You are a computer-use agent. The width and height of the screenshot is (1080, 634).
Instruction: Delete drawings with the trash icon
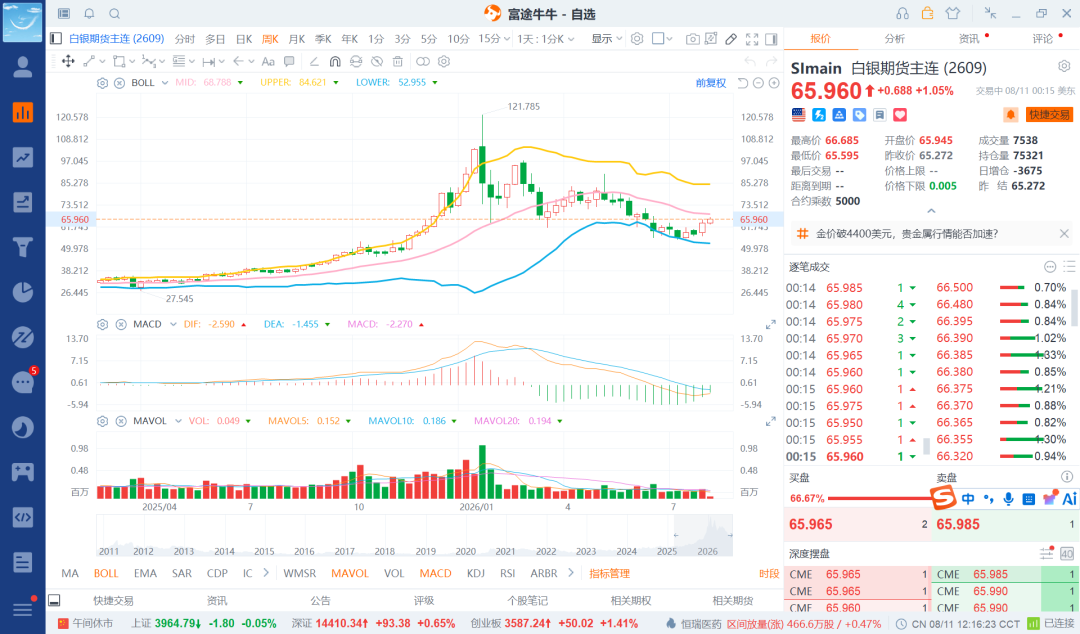pyautogui.click(x=397, y=61)
